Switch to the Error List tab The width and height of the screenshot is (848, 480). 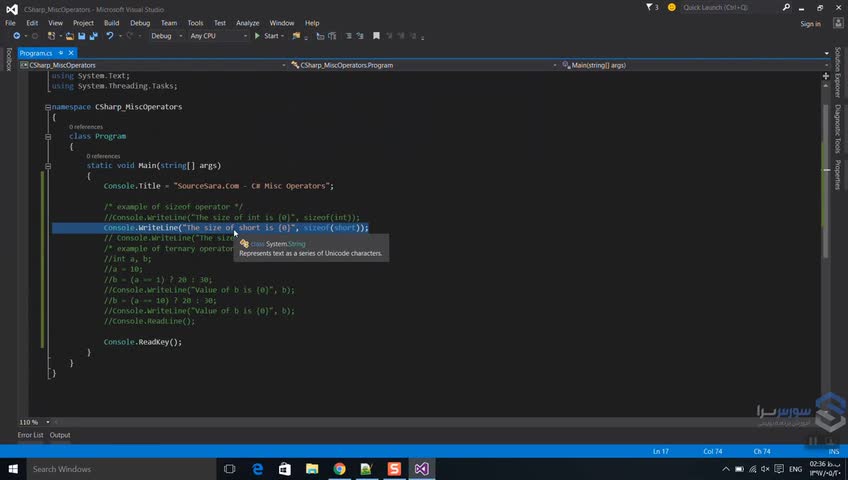pyautogui.click(x=30, y=435)
